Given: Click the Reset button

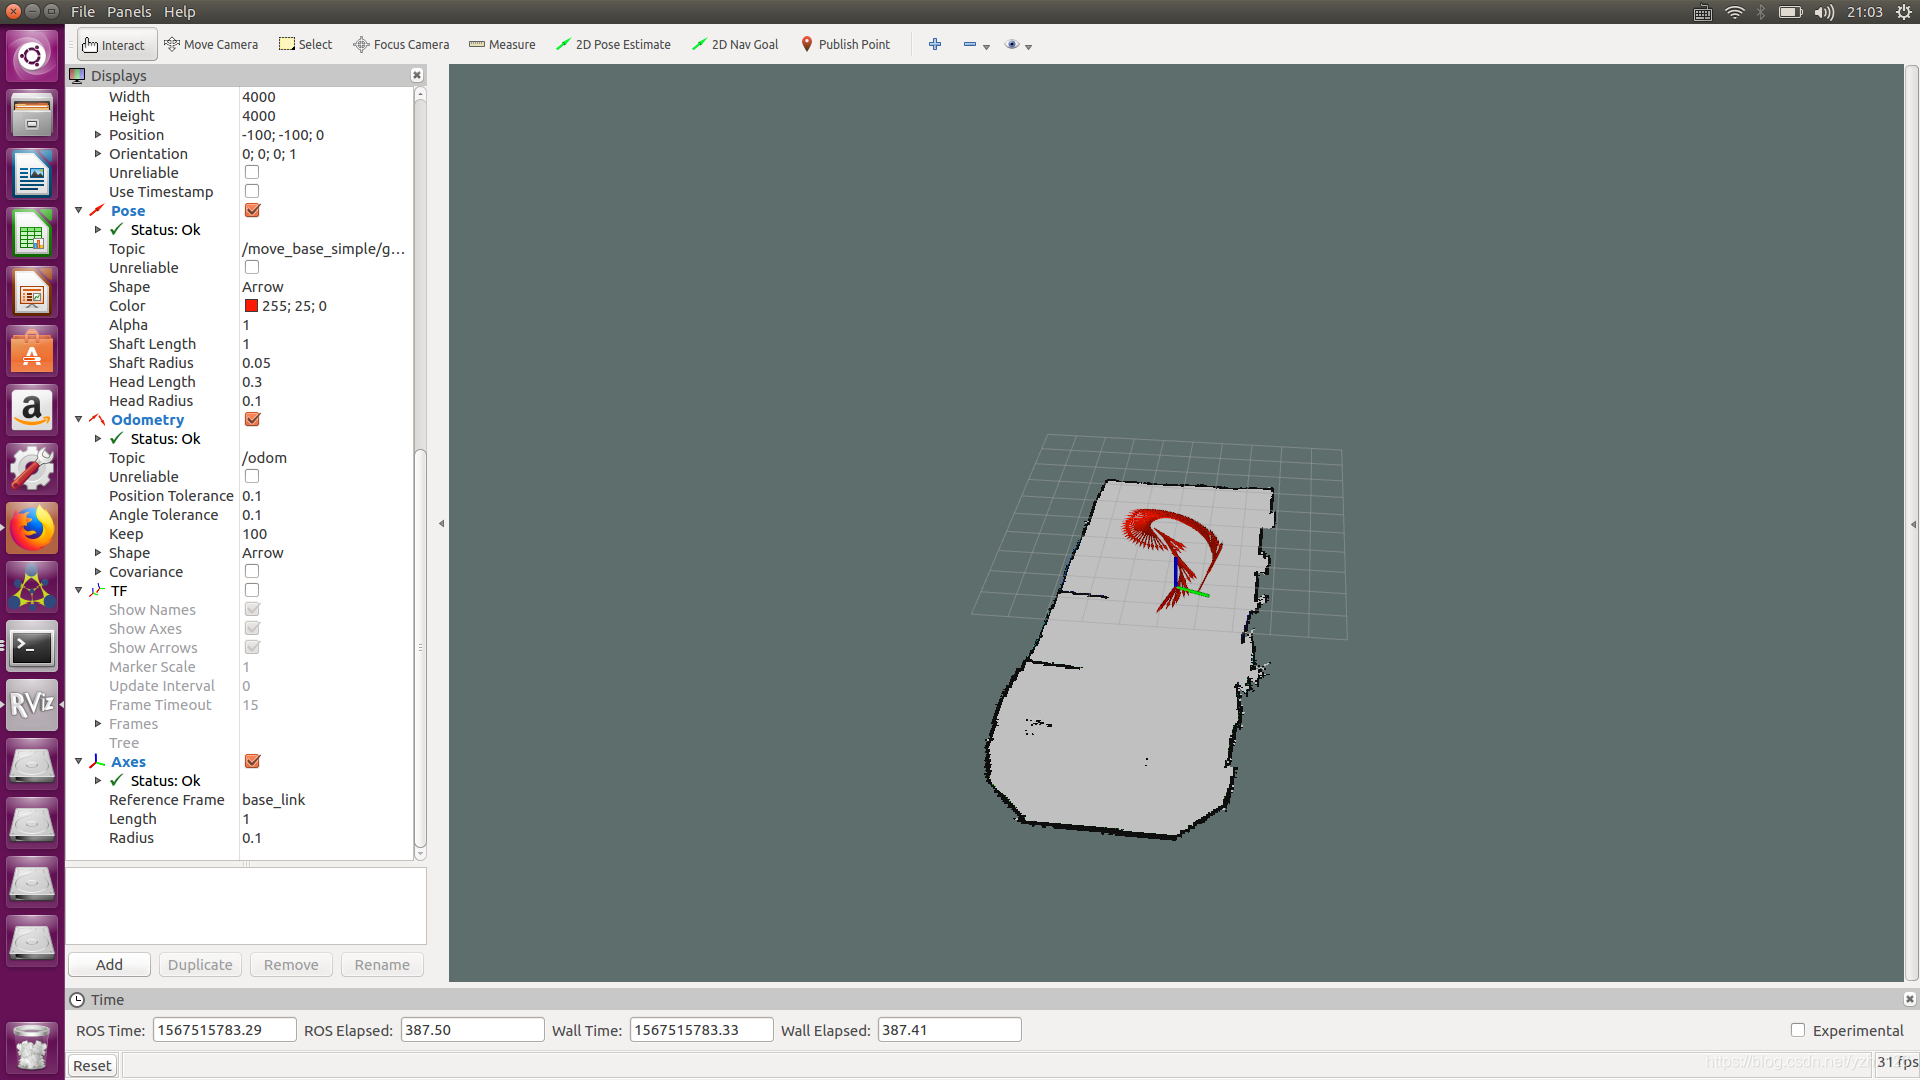Looking at the screenshot, I should pyautogui.click(x=92, y=1066).
